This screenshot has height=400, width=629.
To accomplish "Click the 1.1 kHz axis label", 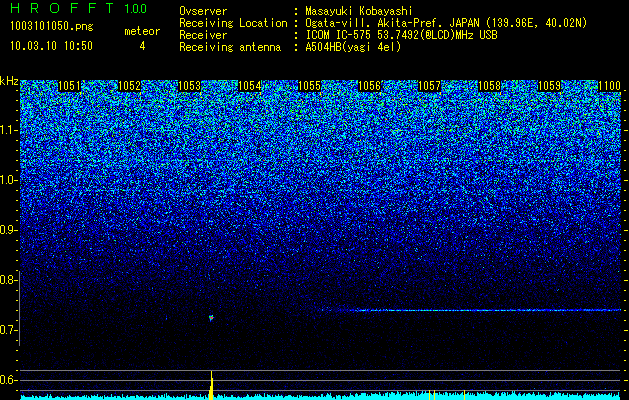I will [8, 130].
